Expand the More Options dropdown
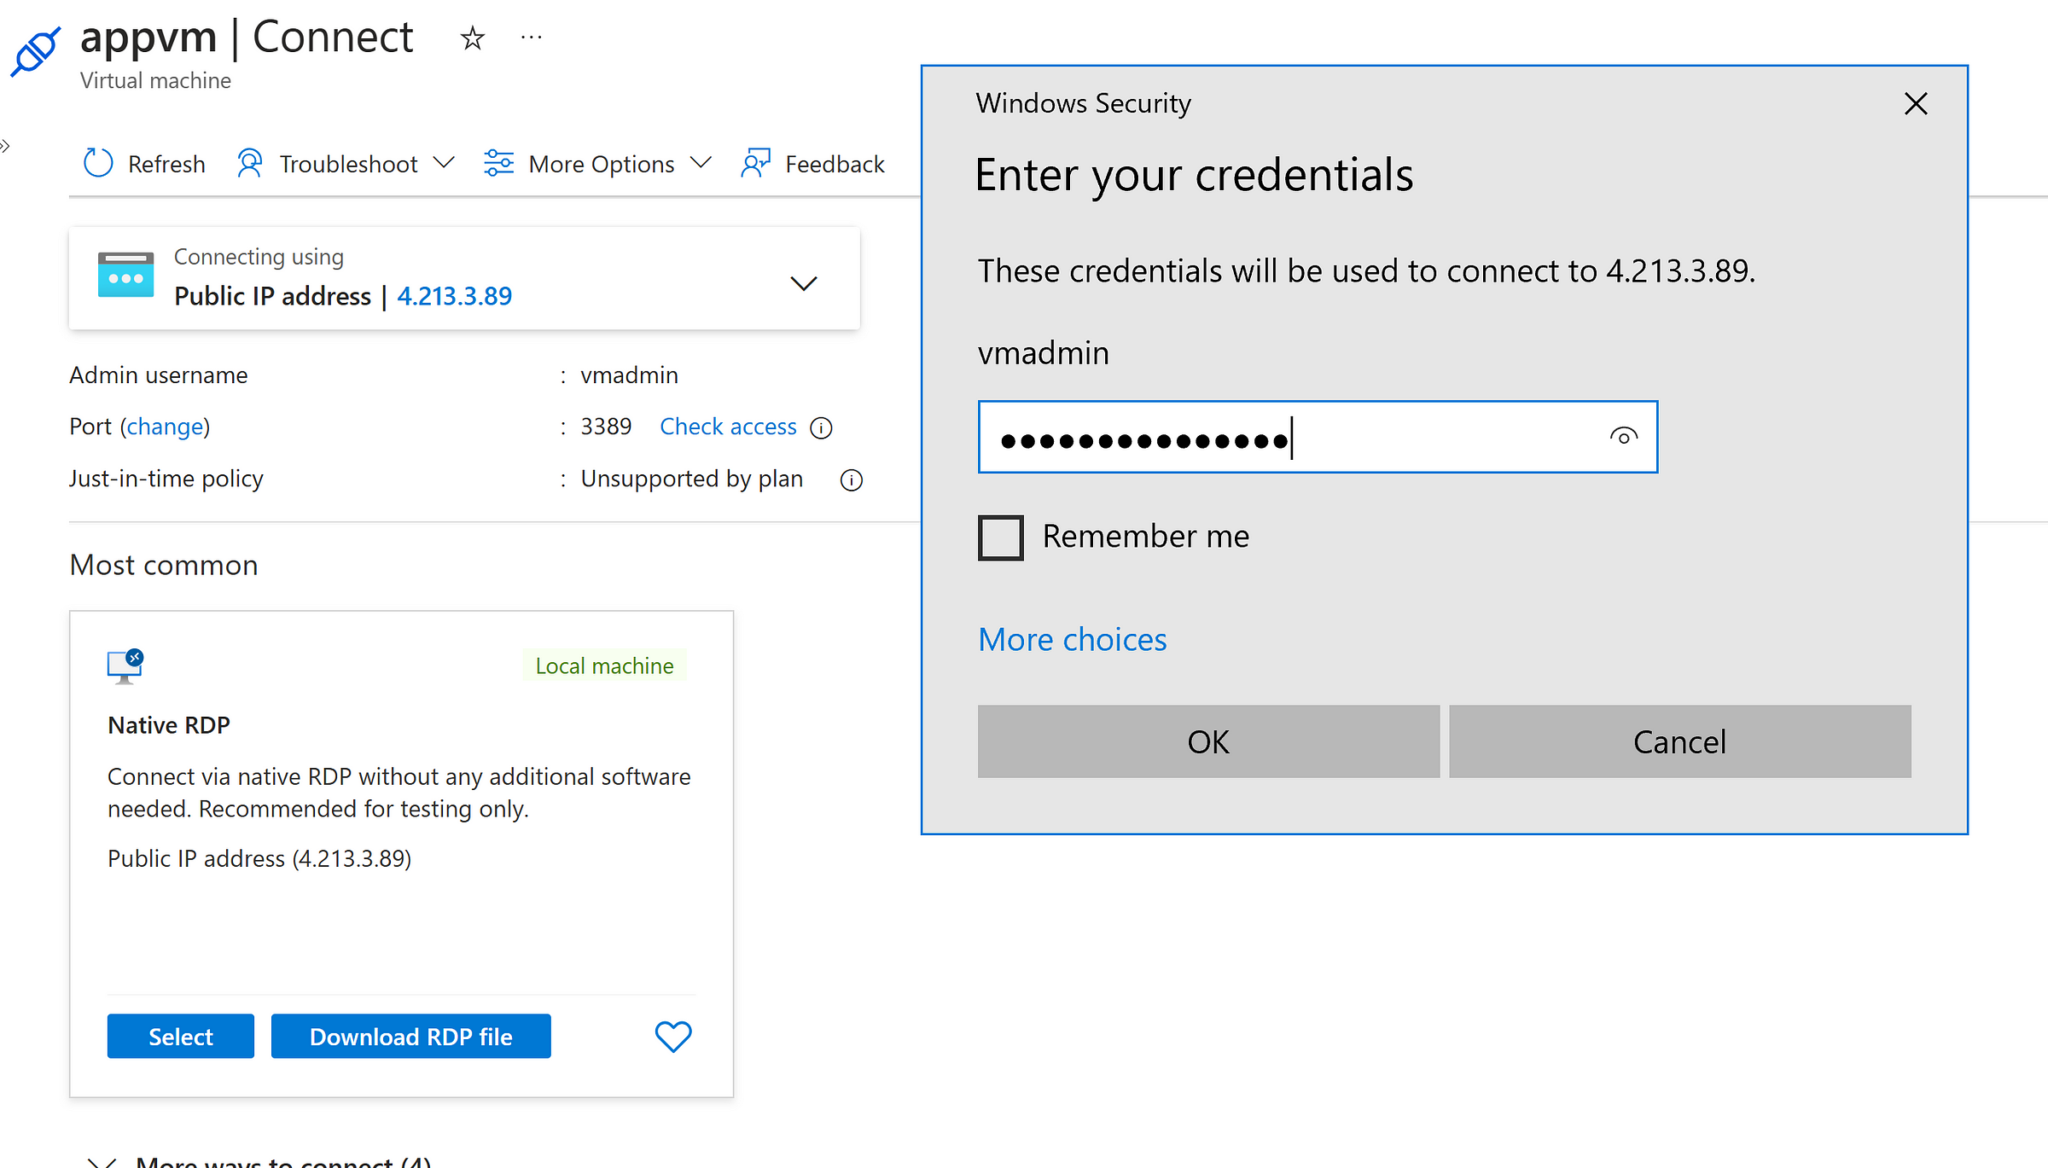 [x=701, y=162]
